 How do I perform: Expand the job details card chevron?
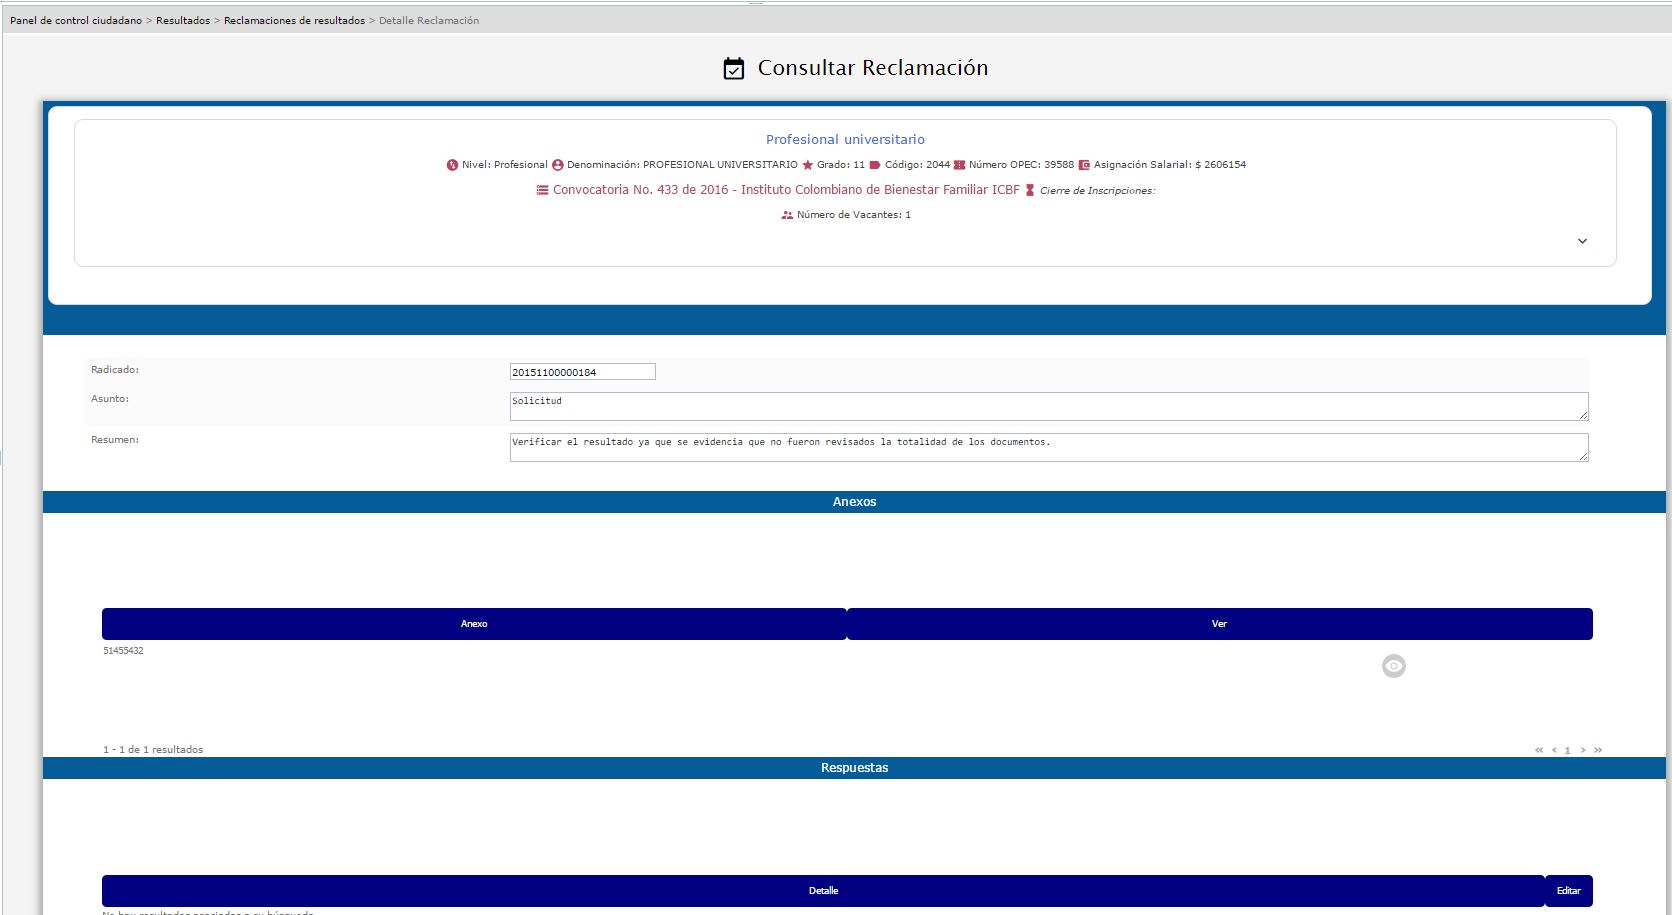(1582, 241)
